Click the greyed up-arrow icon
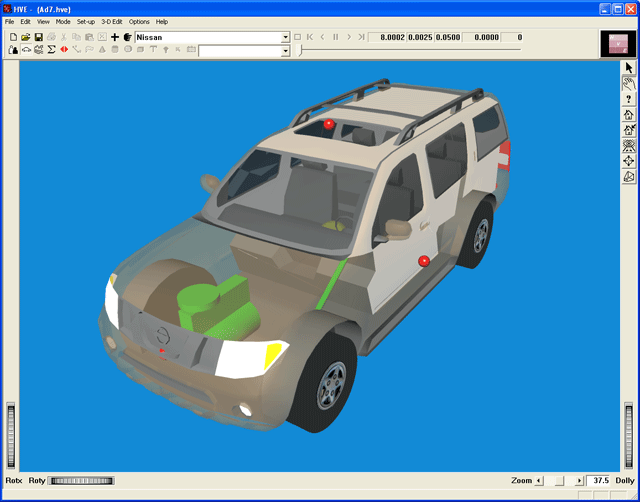This screenshot has height=502, width=640. click(166, 50)
